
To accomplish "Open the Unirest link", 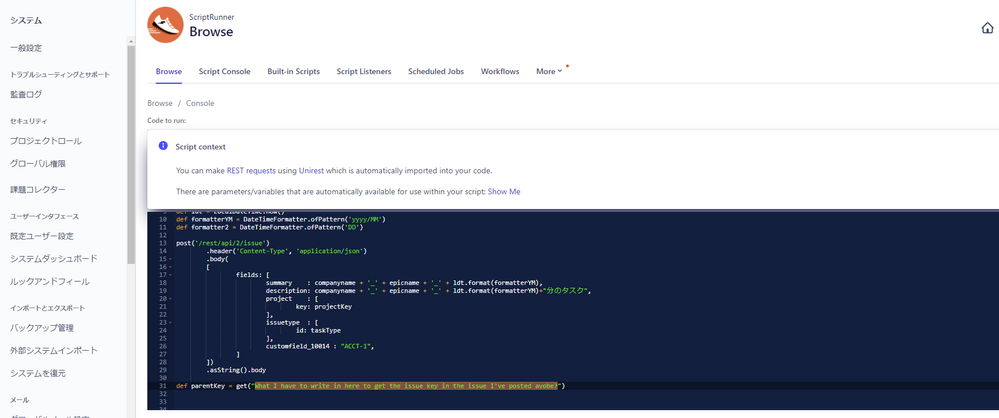I will tap(312, 171).
